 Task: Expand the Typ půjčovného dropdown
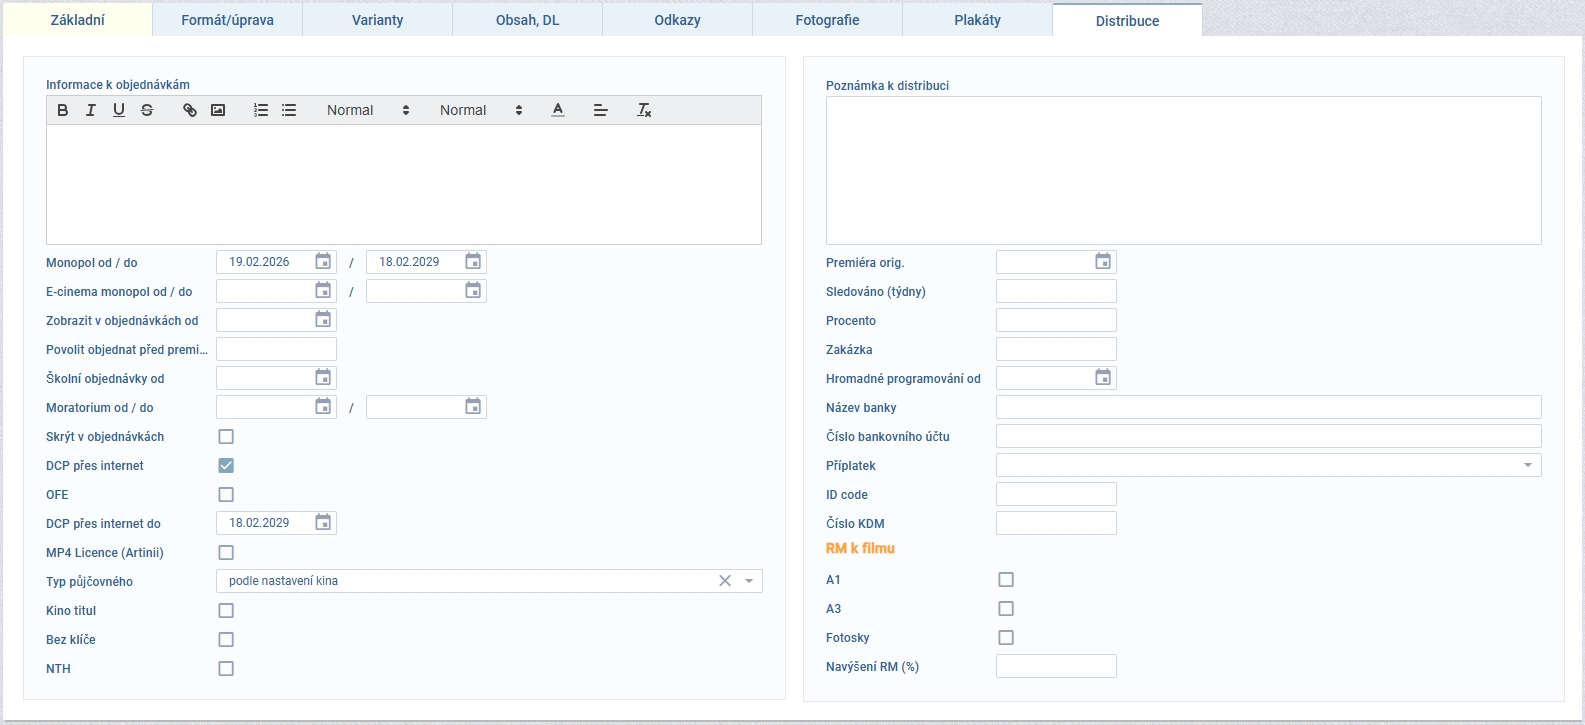pyautogui.click(x=749, y=581)
